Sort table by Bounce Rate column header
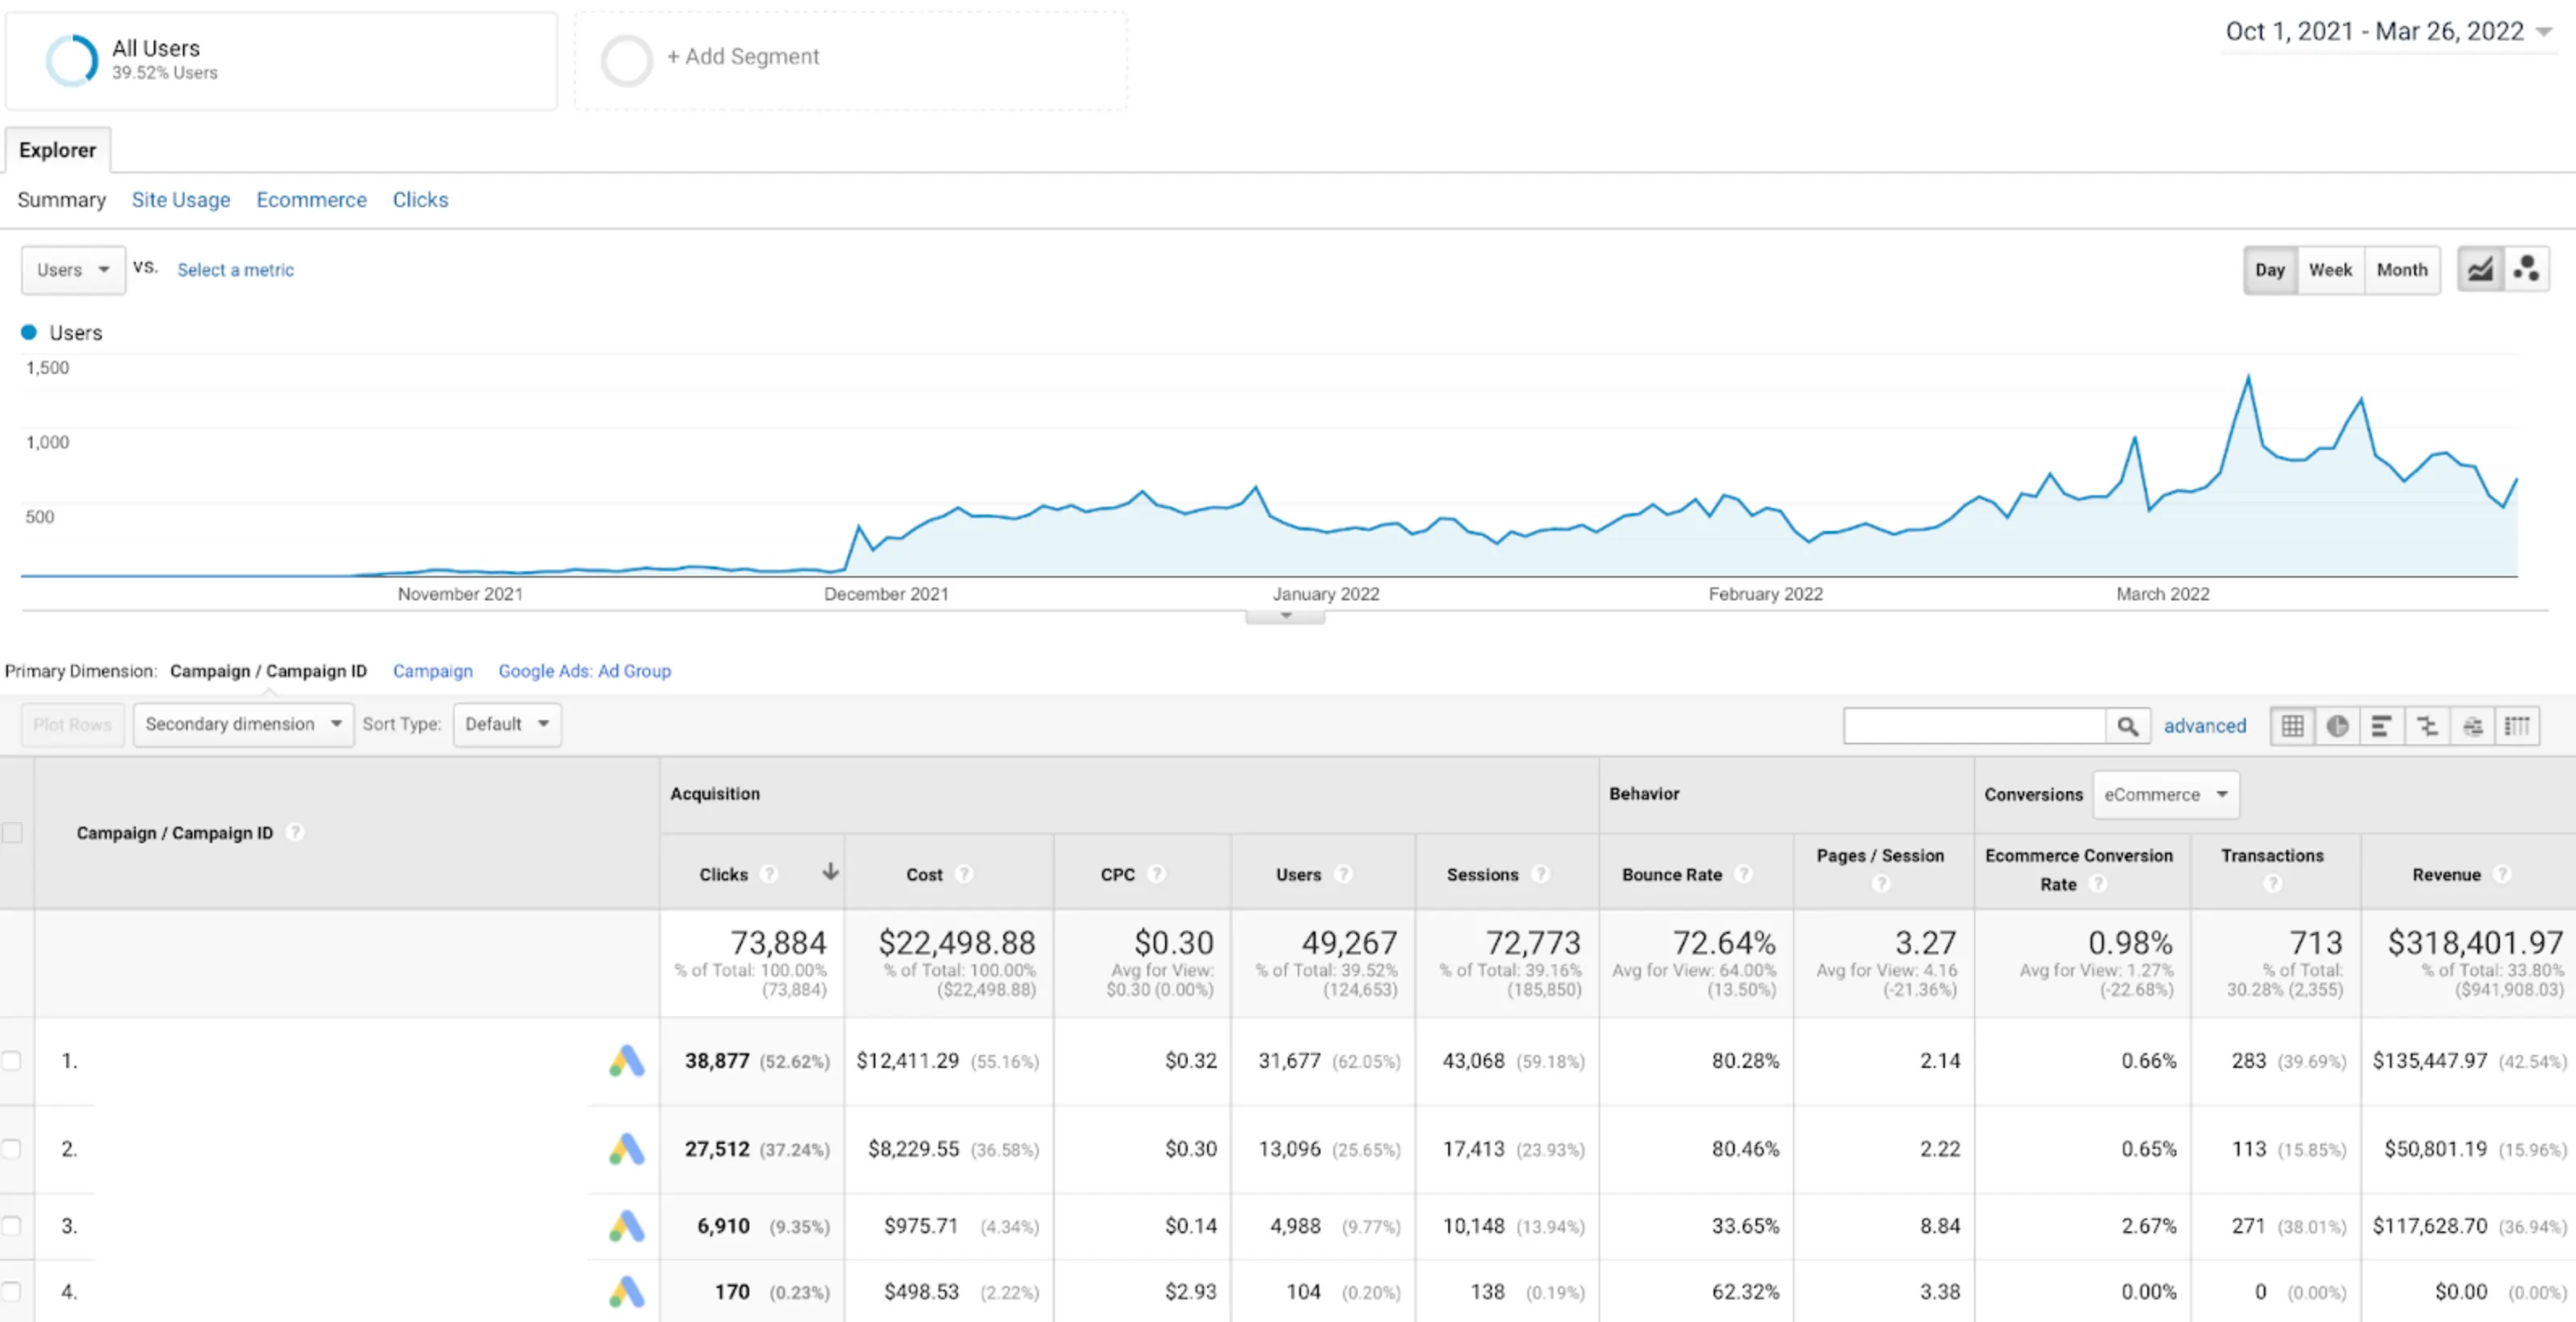 click(x=1672, y=875)
